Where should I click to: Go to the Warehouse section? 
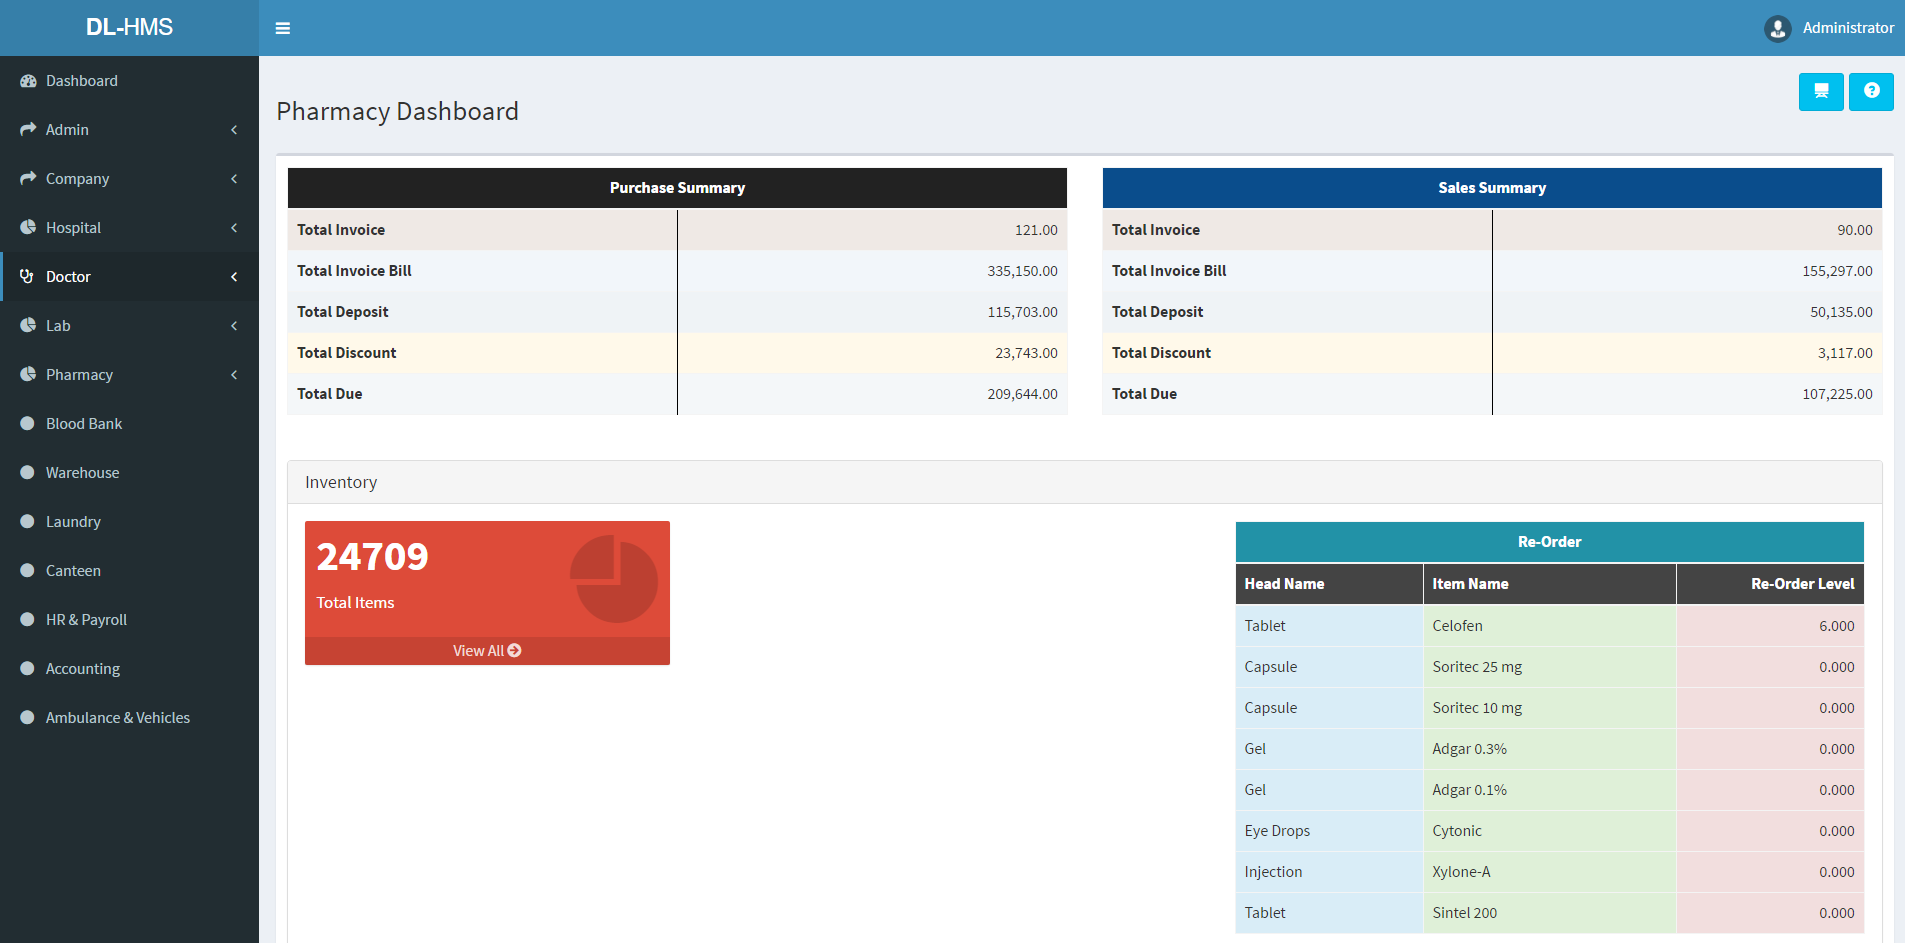coord(82,473)
